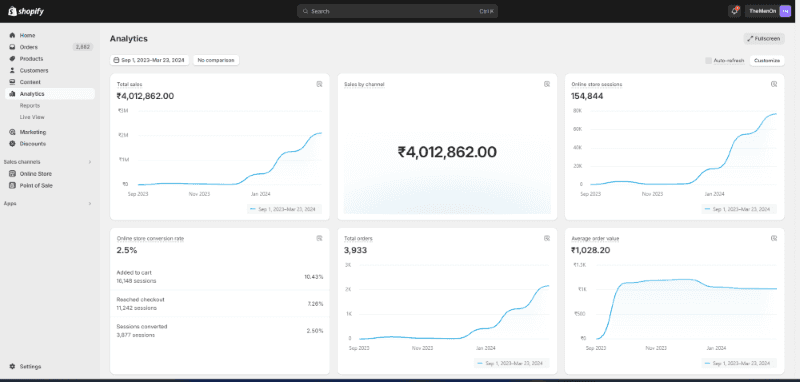Click the Added to cart row
Viewport: 800px width, 382px height.
(220, 276)
